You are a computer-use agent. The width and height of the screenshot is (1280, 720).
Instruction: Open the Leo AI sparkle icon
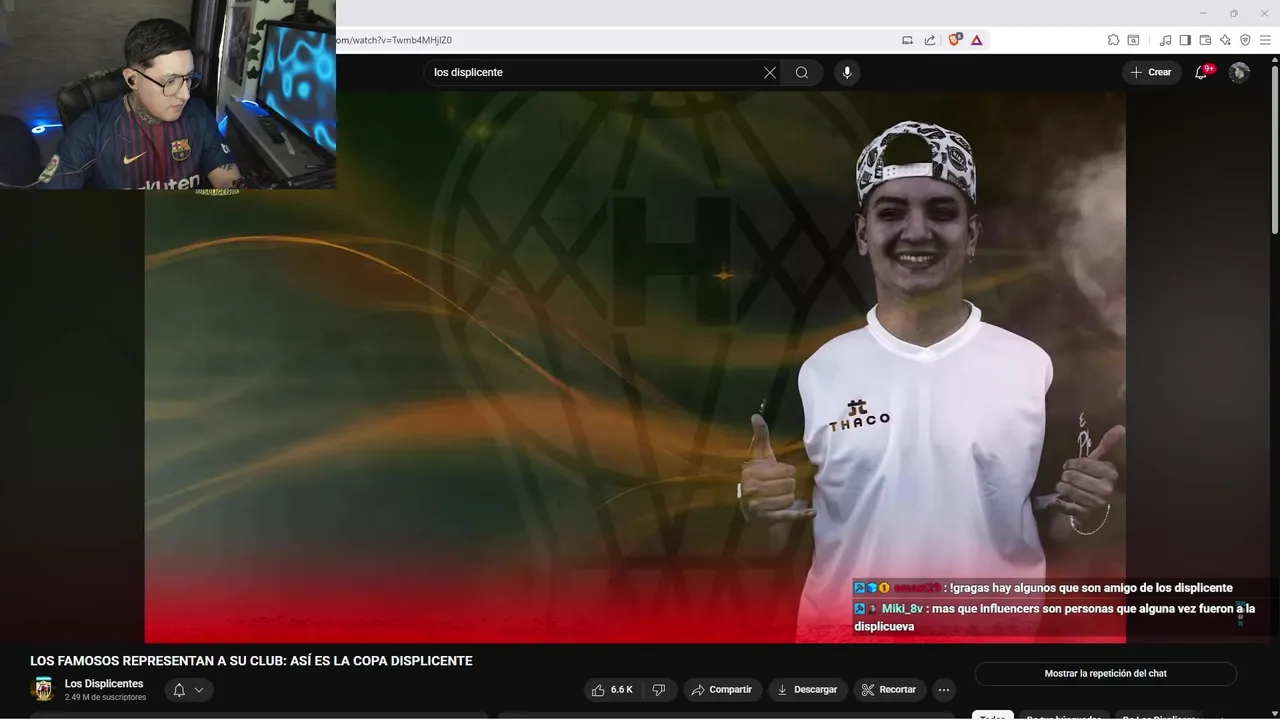(1225, 40)
